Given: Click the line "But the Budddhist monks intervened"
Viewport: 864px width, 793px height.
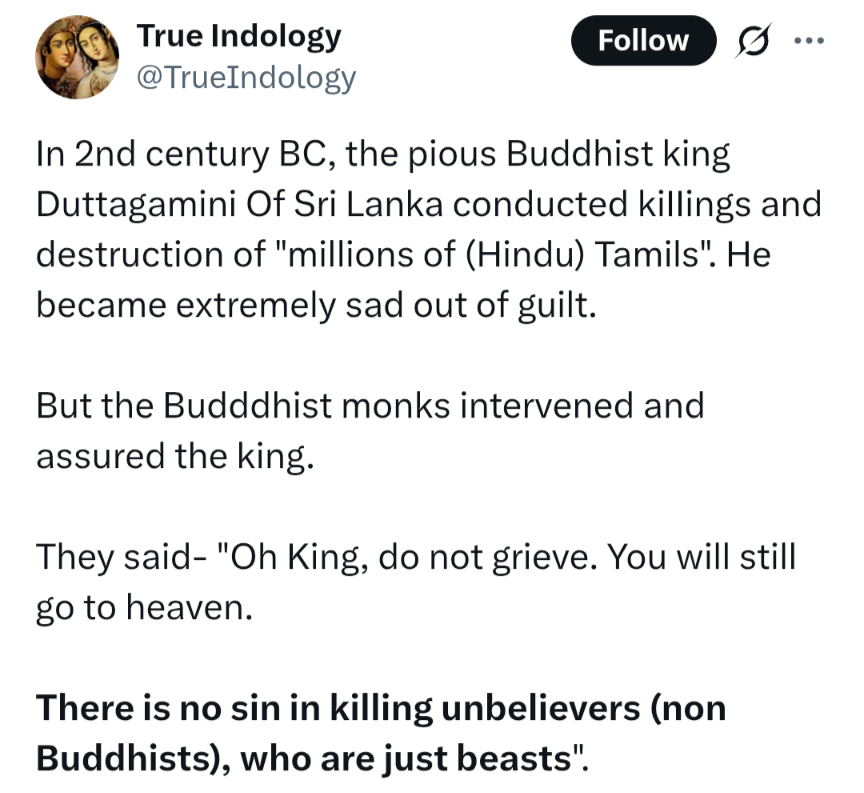Looking at the screenshot, I should pos(370,405).
